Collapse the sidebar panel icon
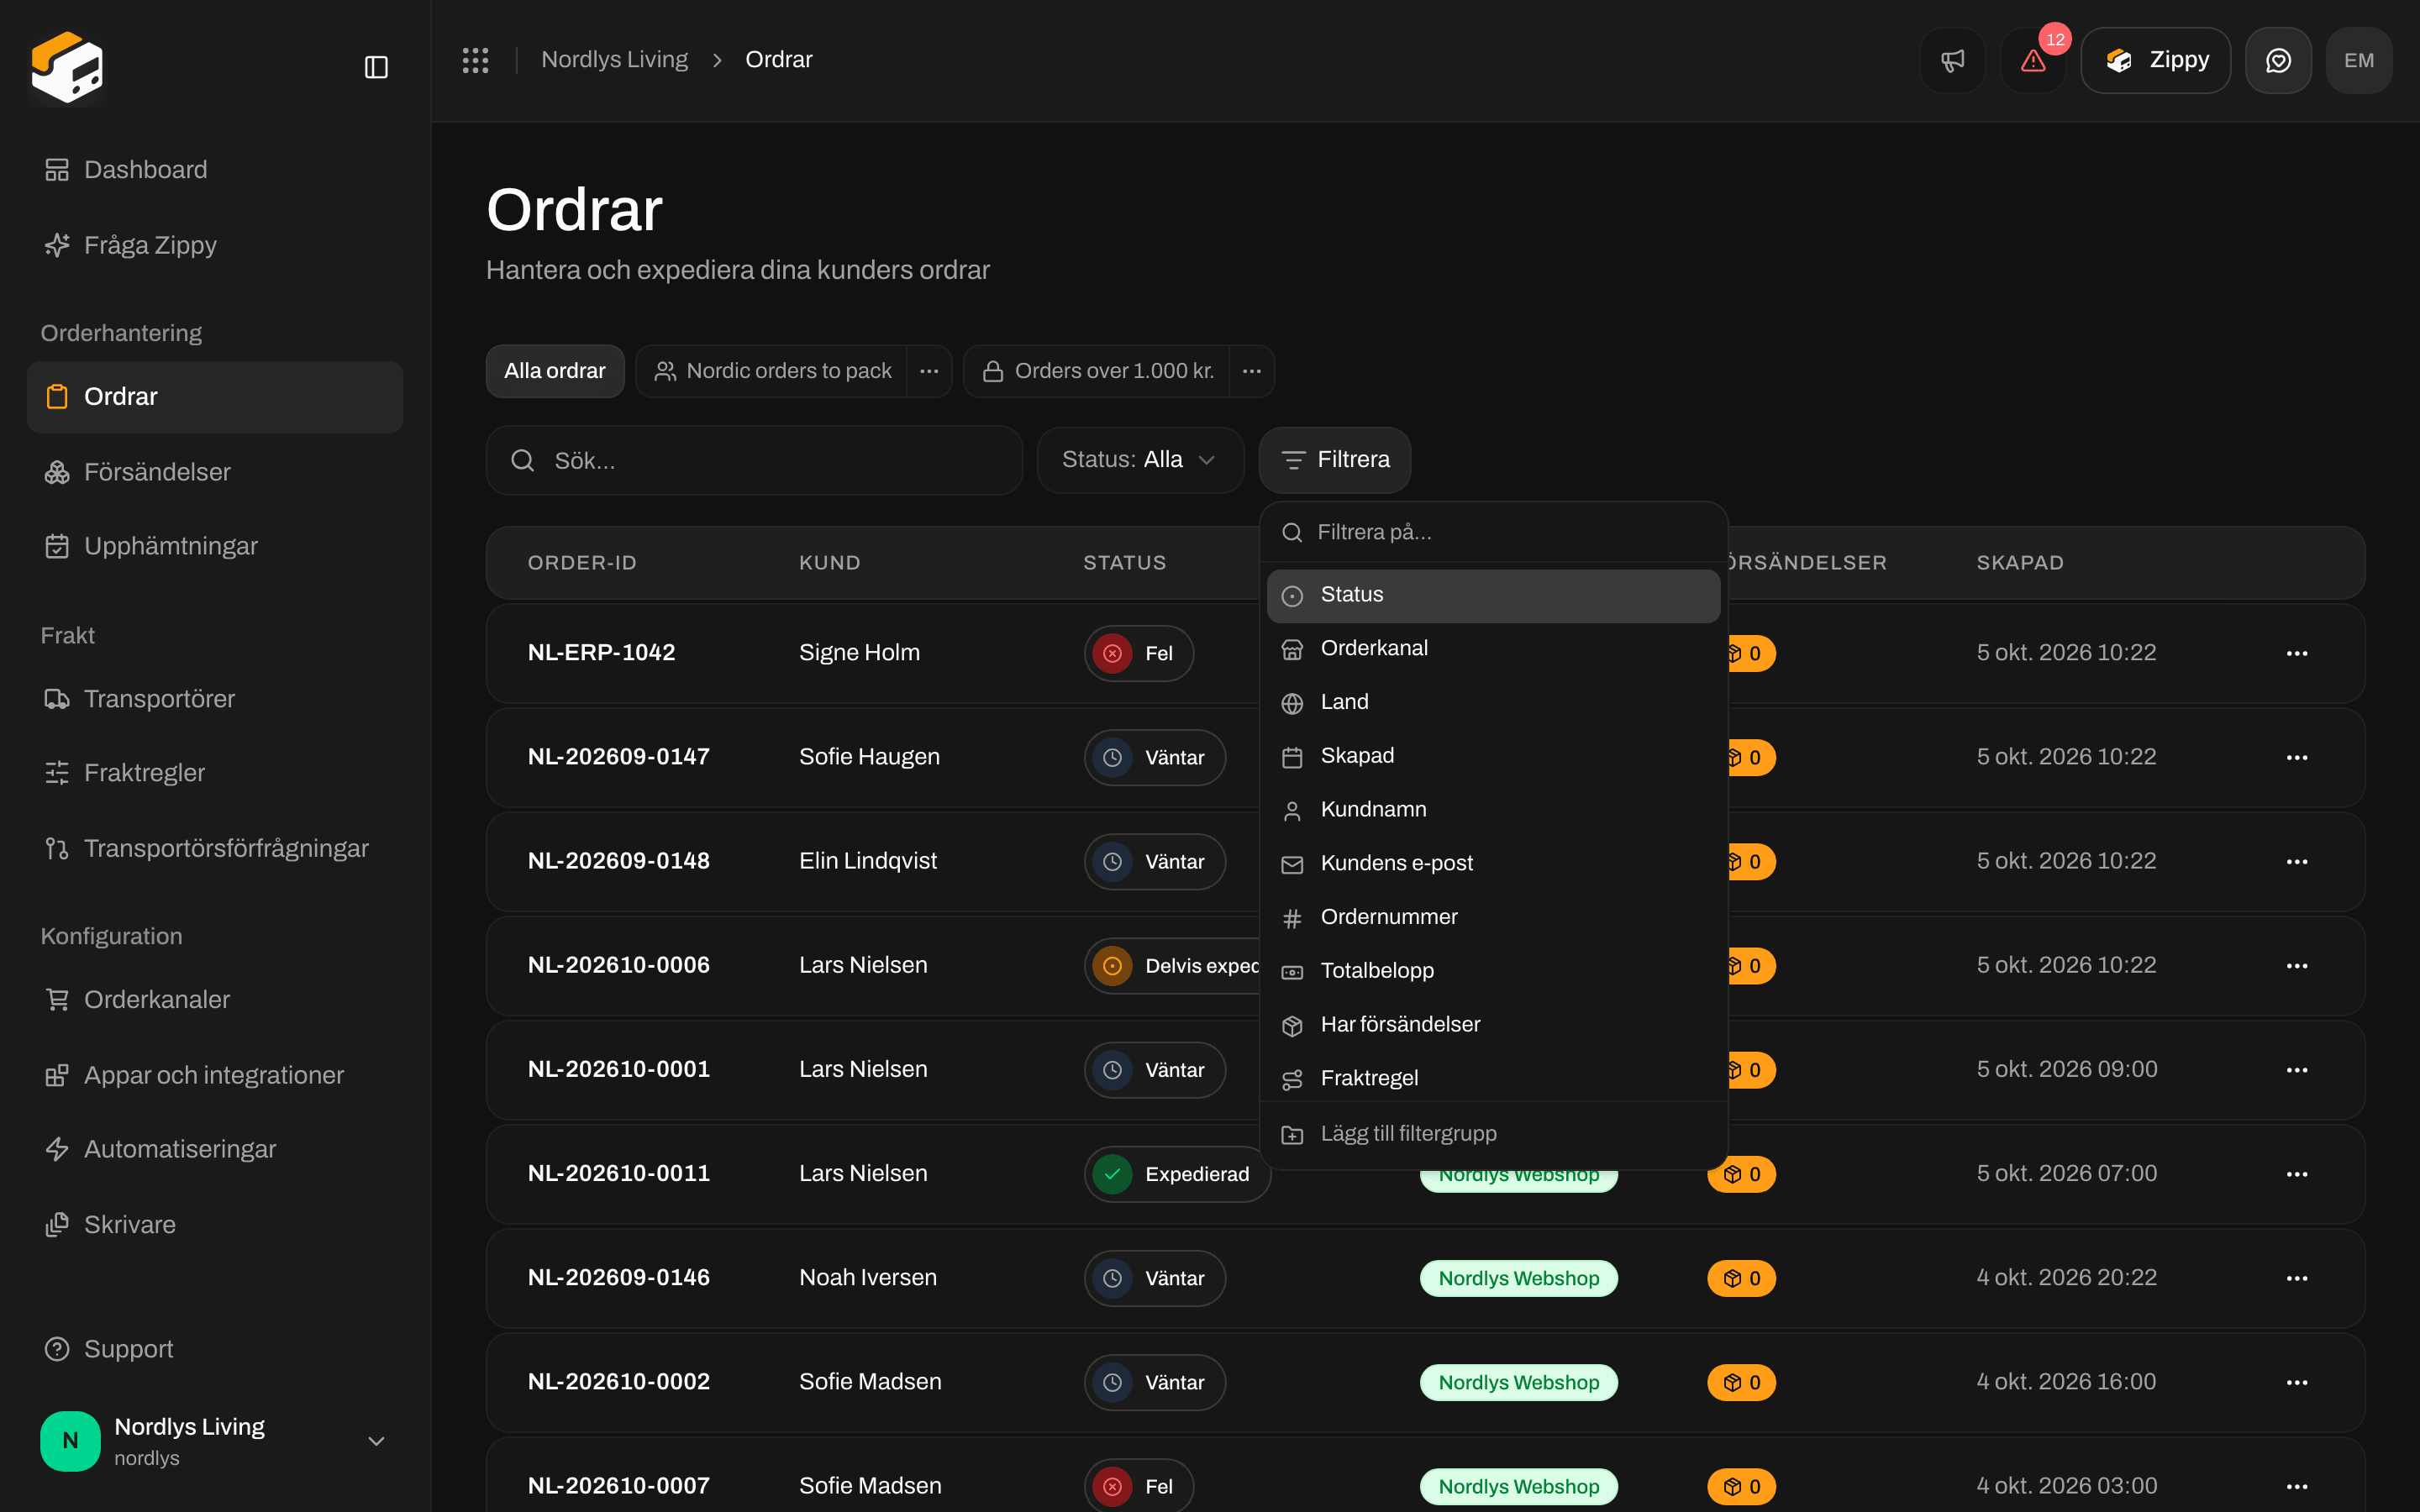The width and height of the screenshot is (2420, 1512). pos(376,67)
